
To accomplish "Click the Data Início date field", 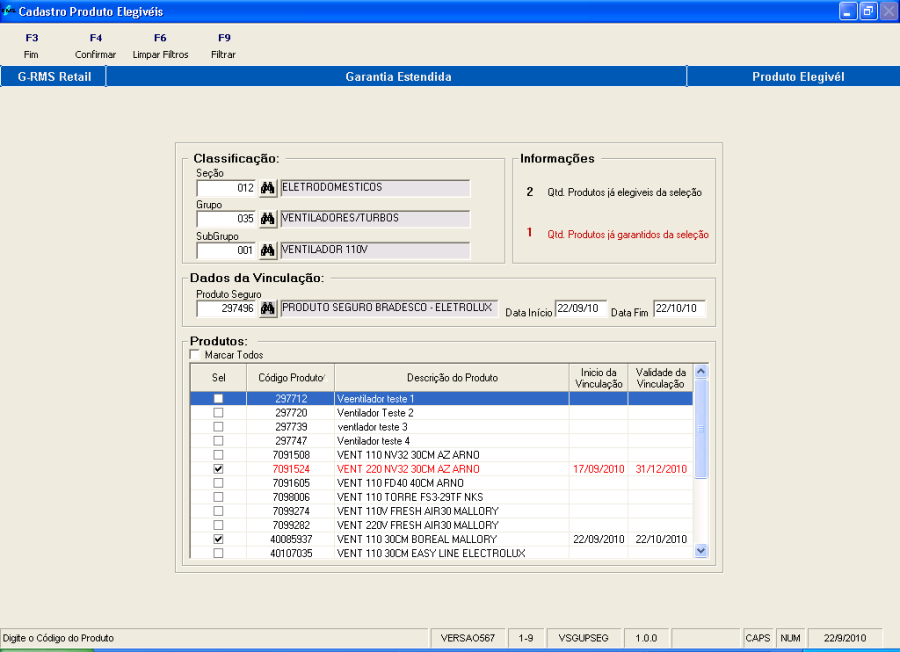I will click(x=580, y=308).
